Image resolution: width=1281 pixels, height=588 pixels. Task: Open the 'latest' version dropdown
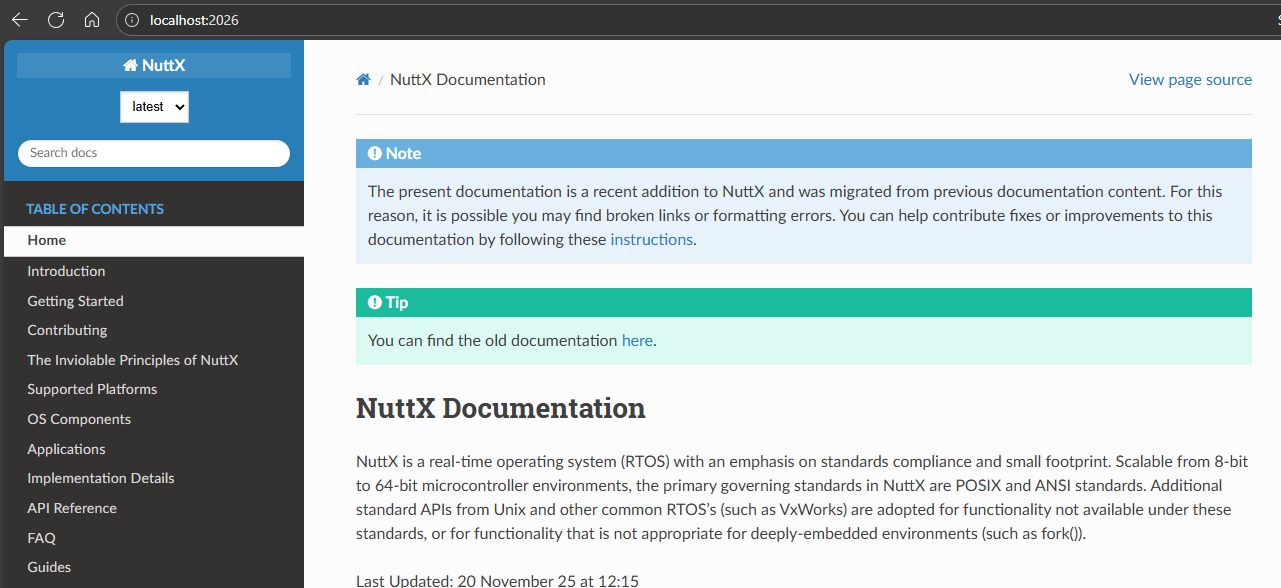[x=154, y=106]
